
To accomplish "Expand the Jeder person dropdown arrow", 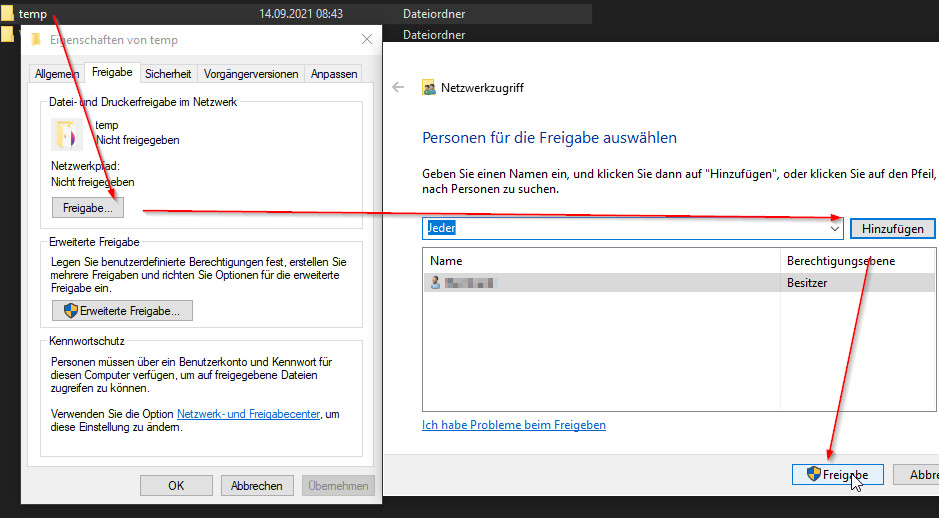I will point(835,229).
